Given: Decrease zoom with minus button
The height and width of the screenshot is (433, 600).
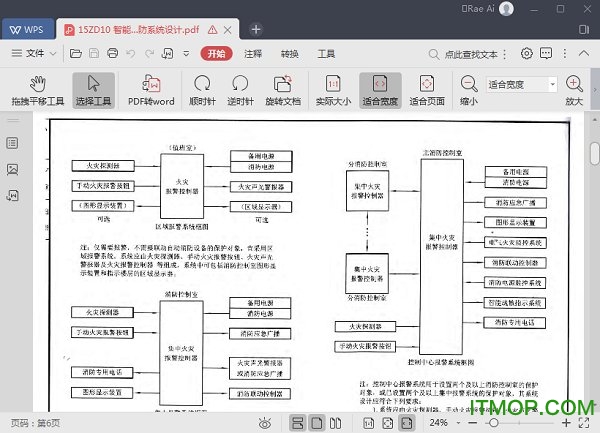Looking at the screenshot, I should (473, 423).
